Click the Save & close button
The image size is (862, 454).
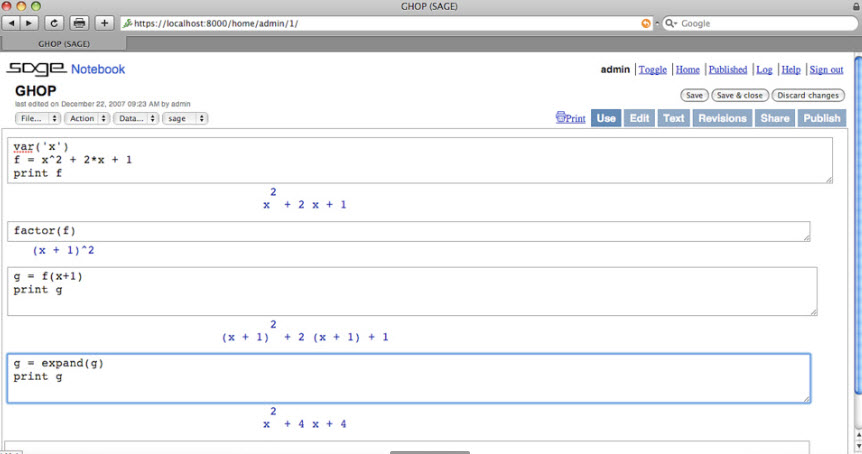(739, 95)
